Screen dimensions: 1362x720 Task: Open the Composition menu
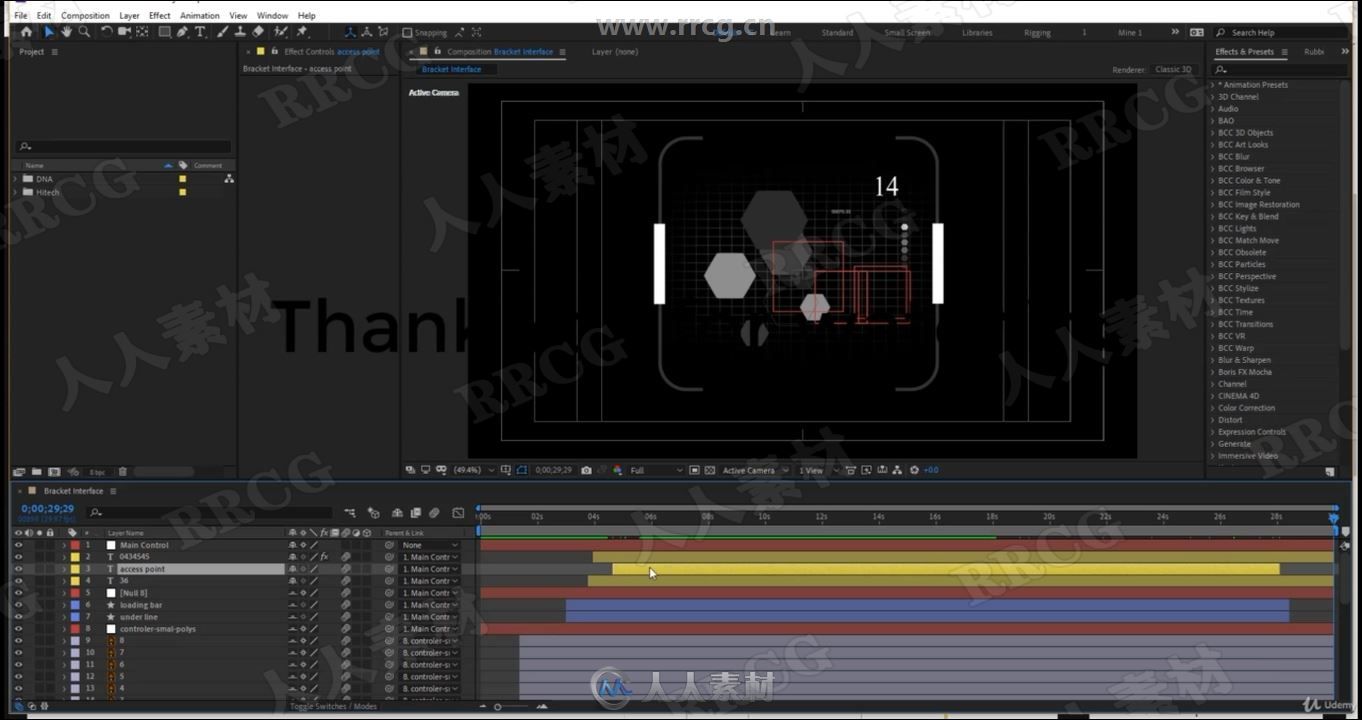tap(85, 16)
